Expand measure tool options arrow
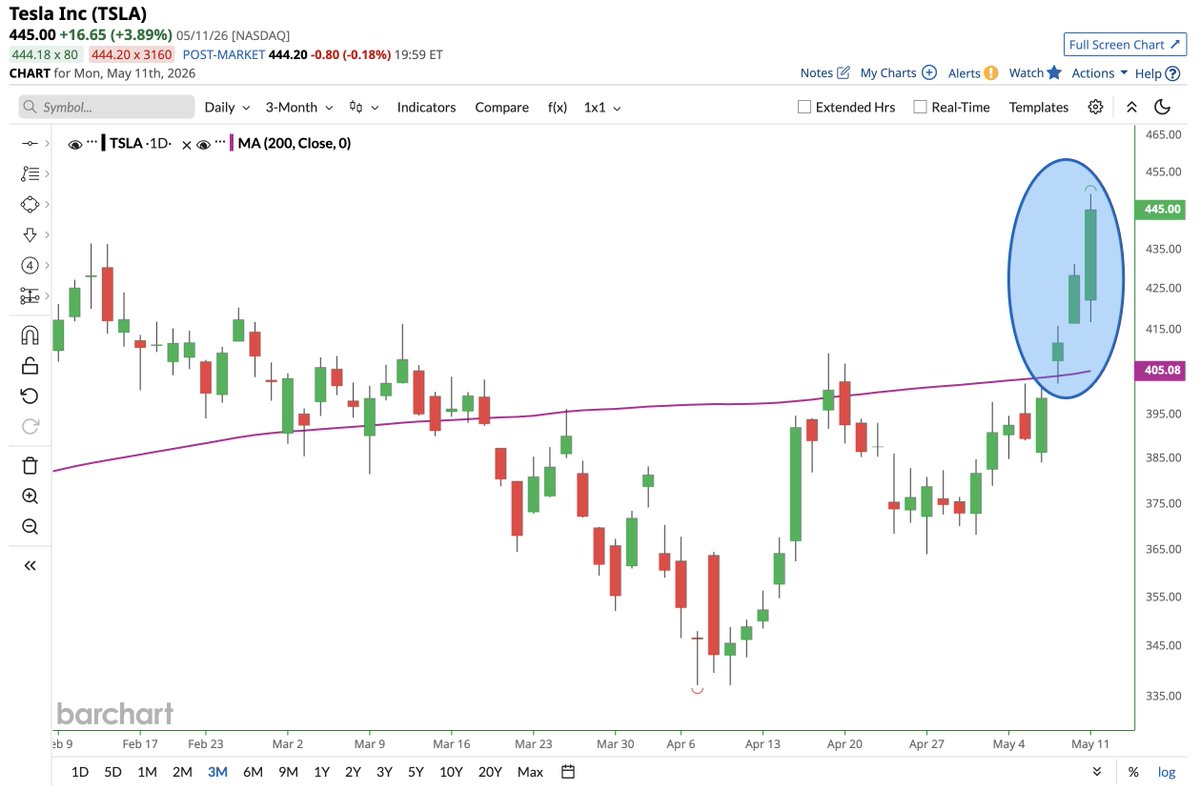This screenshot has height=791, width=1200. pos(47,296)
